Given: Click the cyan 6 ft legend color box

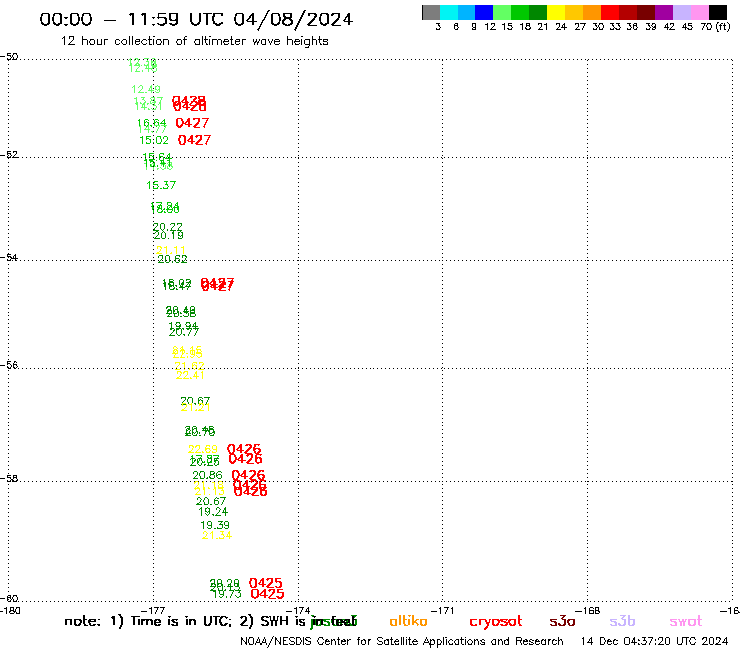Looking at the screenshot, I should point(449,12).
